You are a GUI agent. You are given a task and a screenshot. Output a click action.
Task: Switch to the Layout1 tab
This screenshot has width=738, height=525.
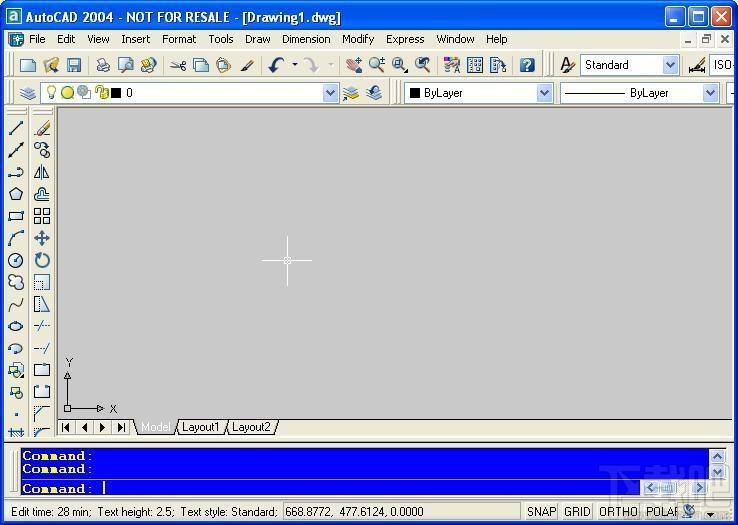pos(201,427)
